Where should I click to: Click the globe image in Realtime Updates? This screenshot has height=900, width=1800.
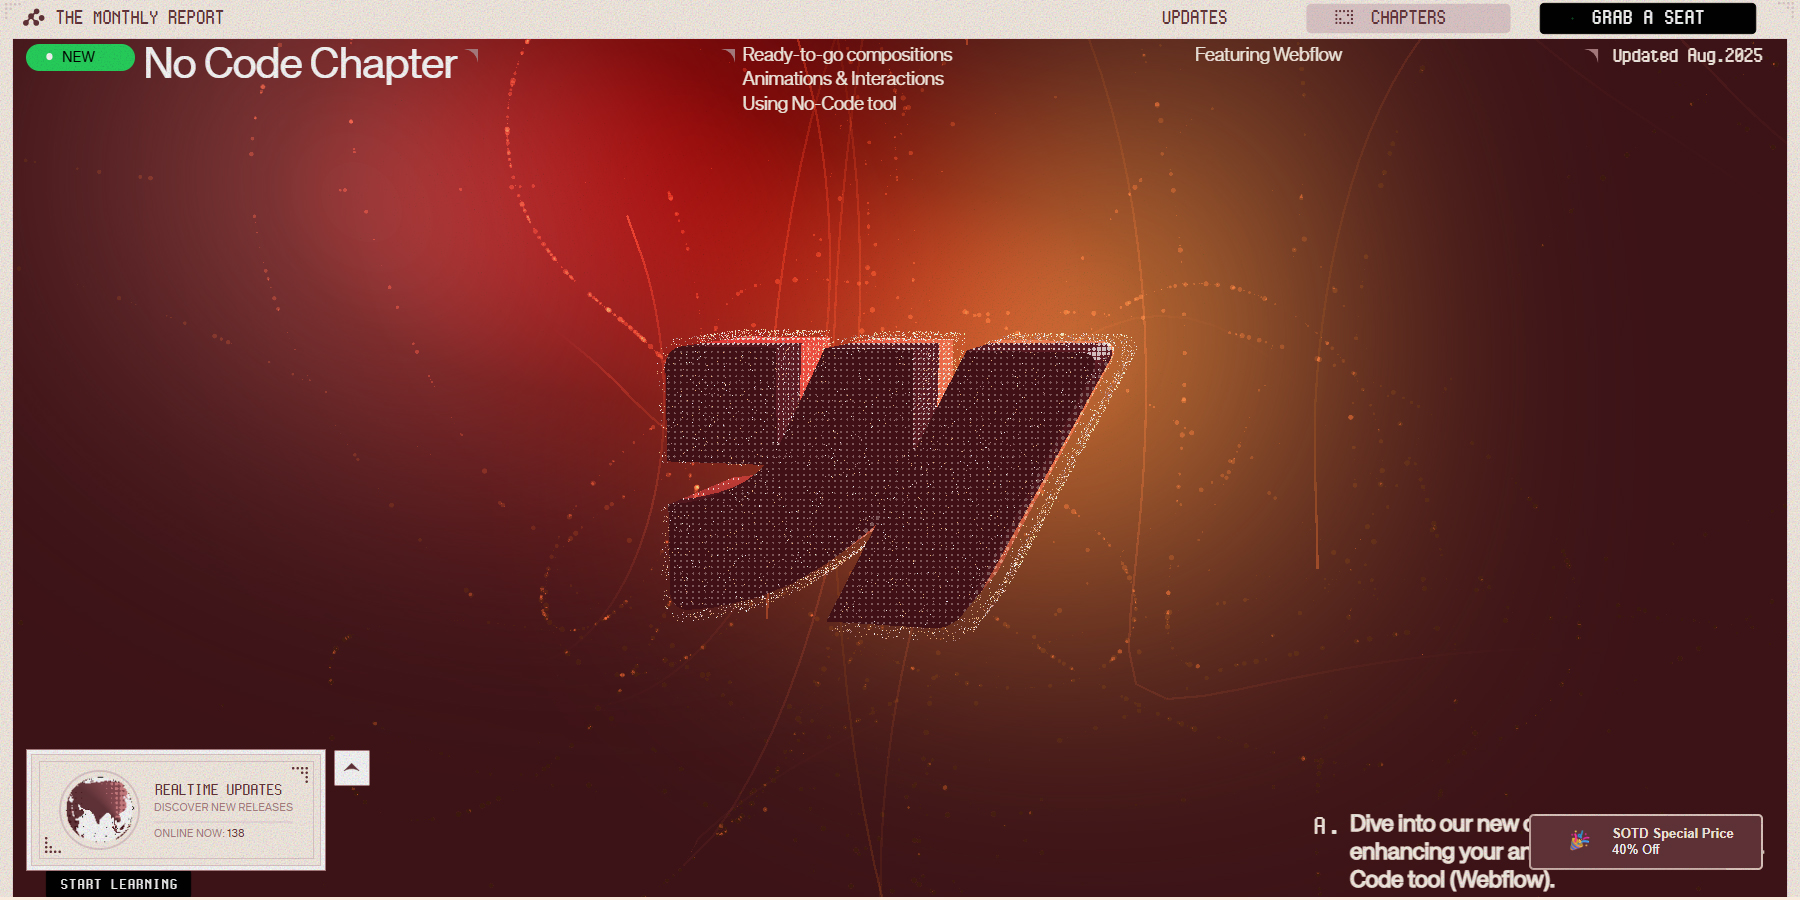99,810
